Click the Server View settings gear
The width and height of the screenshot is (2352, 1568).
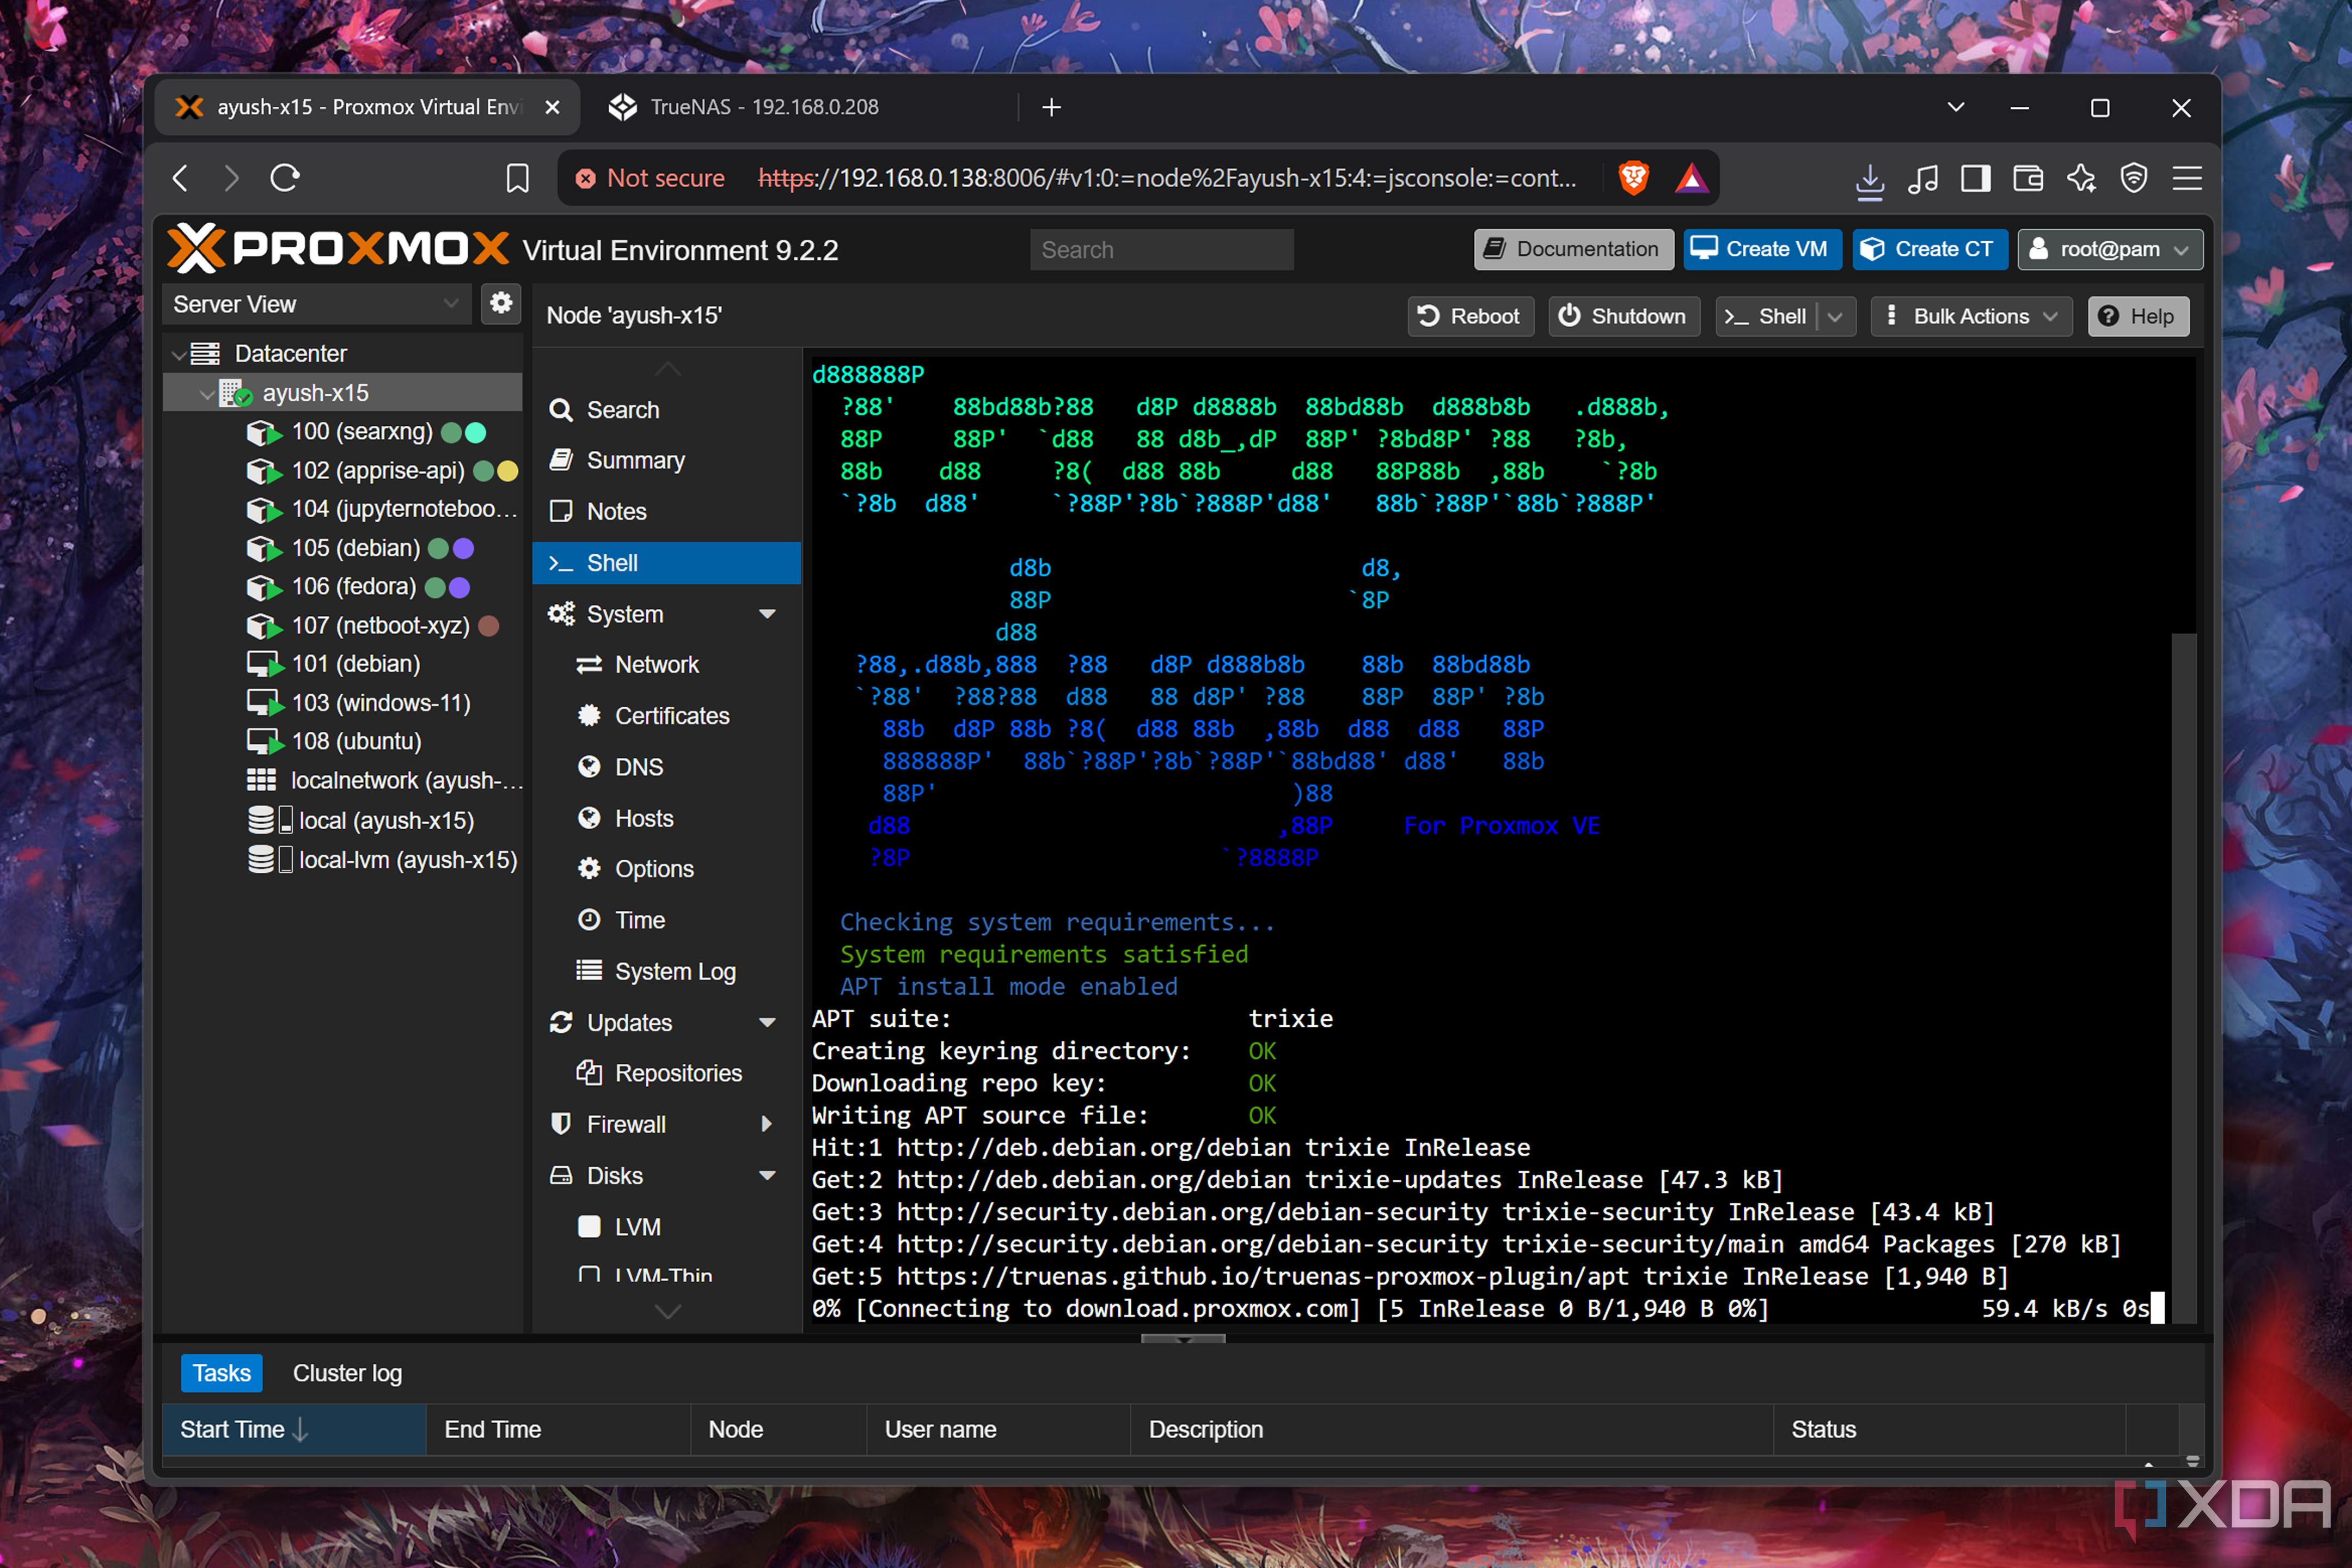click(501, 303)
